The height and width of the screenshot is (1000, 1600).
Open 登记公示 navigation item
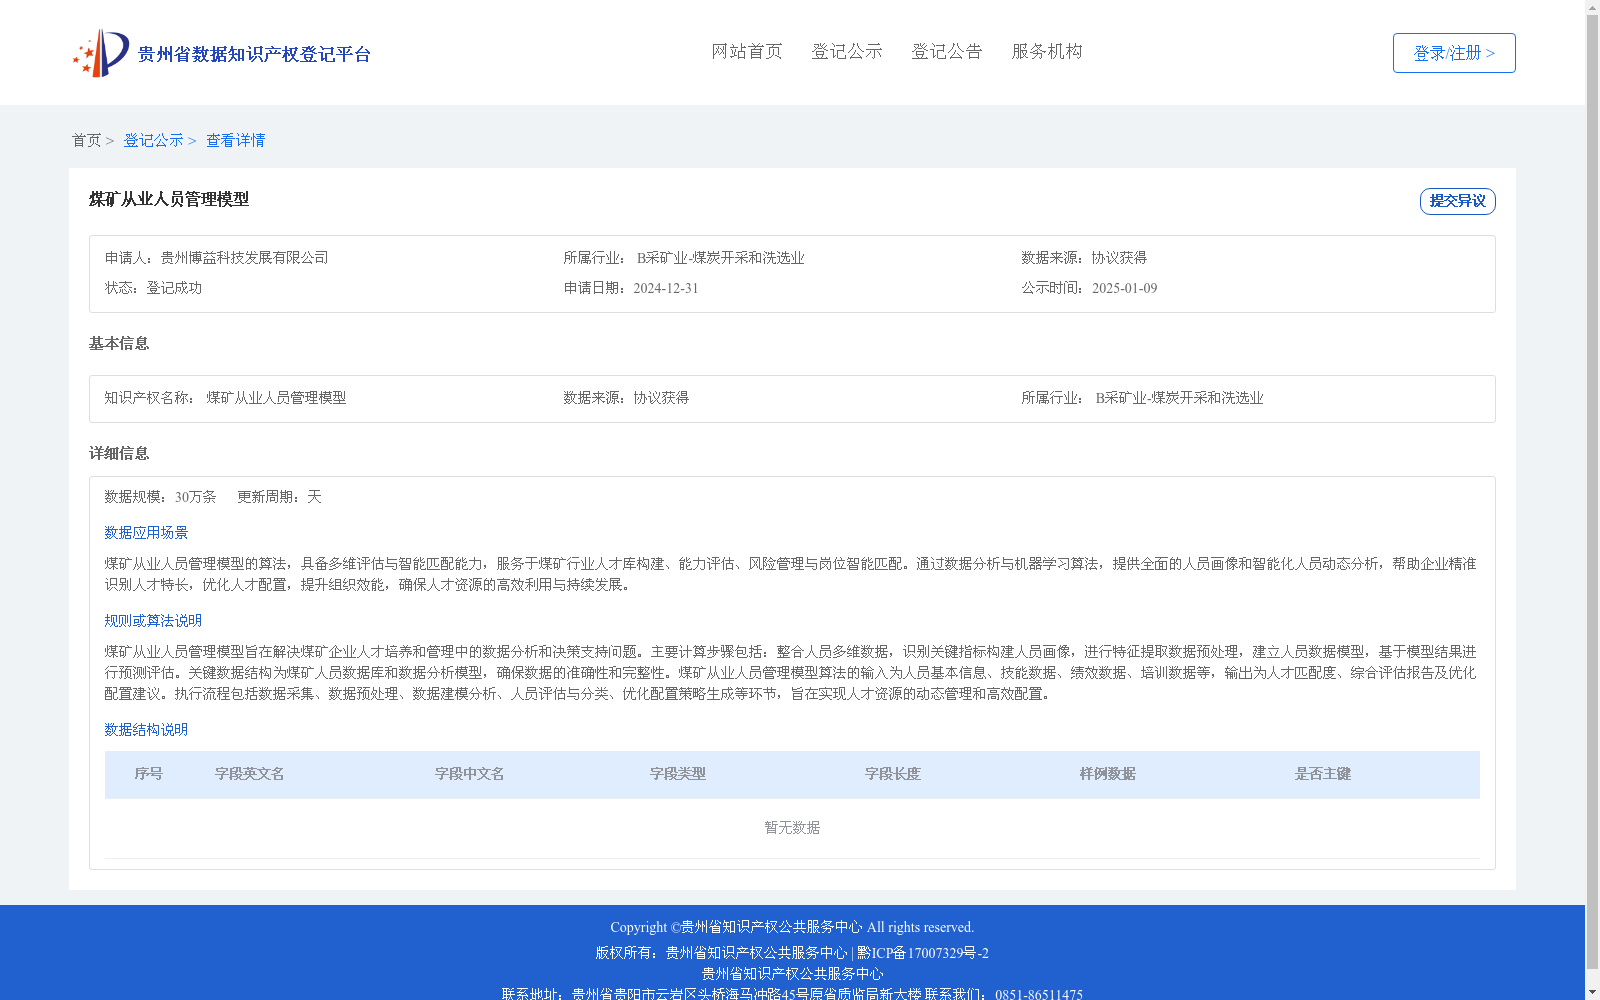(847, 51)
